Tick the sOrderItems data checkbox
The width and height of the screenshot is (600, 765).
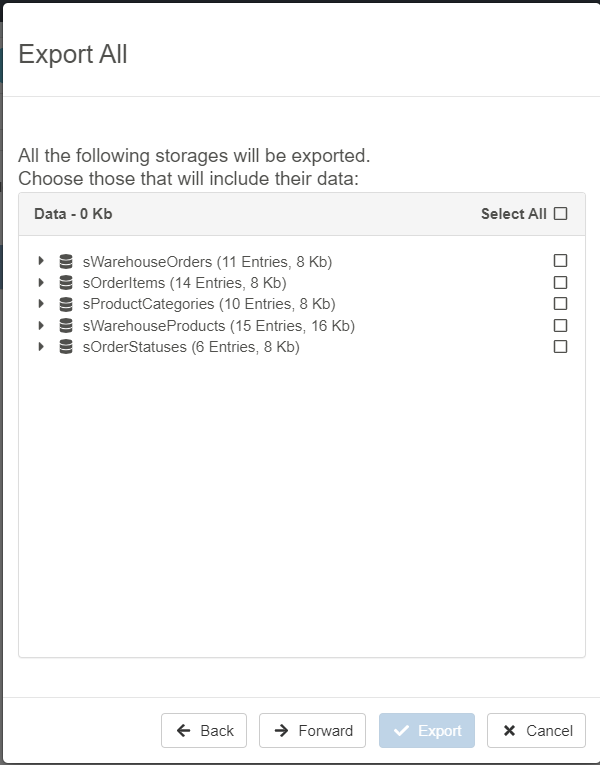560,282
